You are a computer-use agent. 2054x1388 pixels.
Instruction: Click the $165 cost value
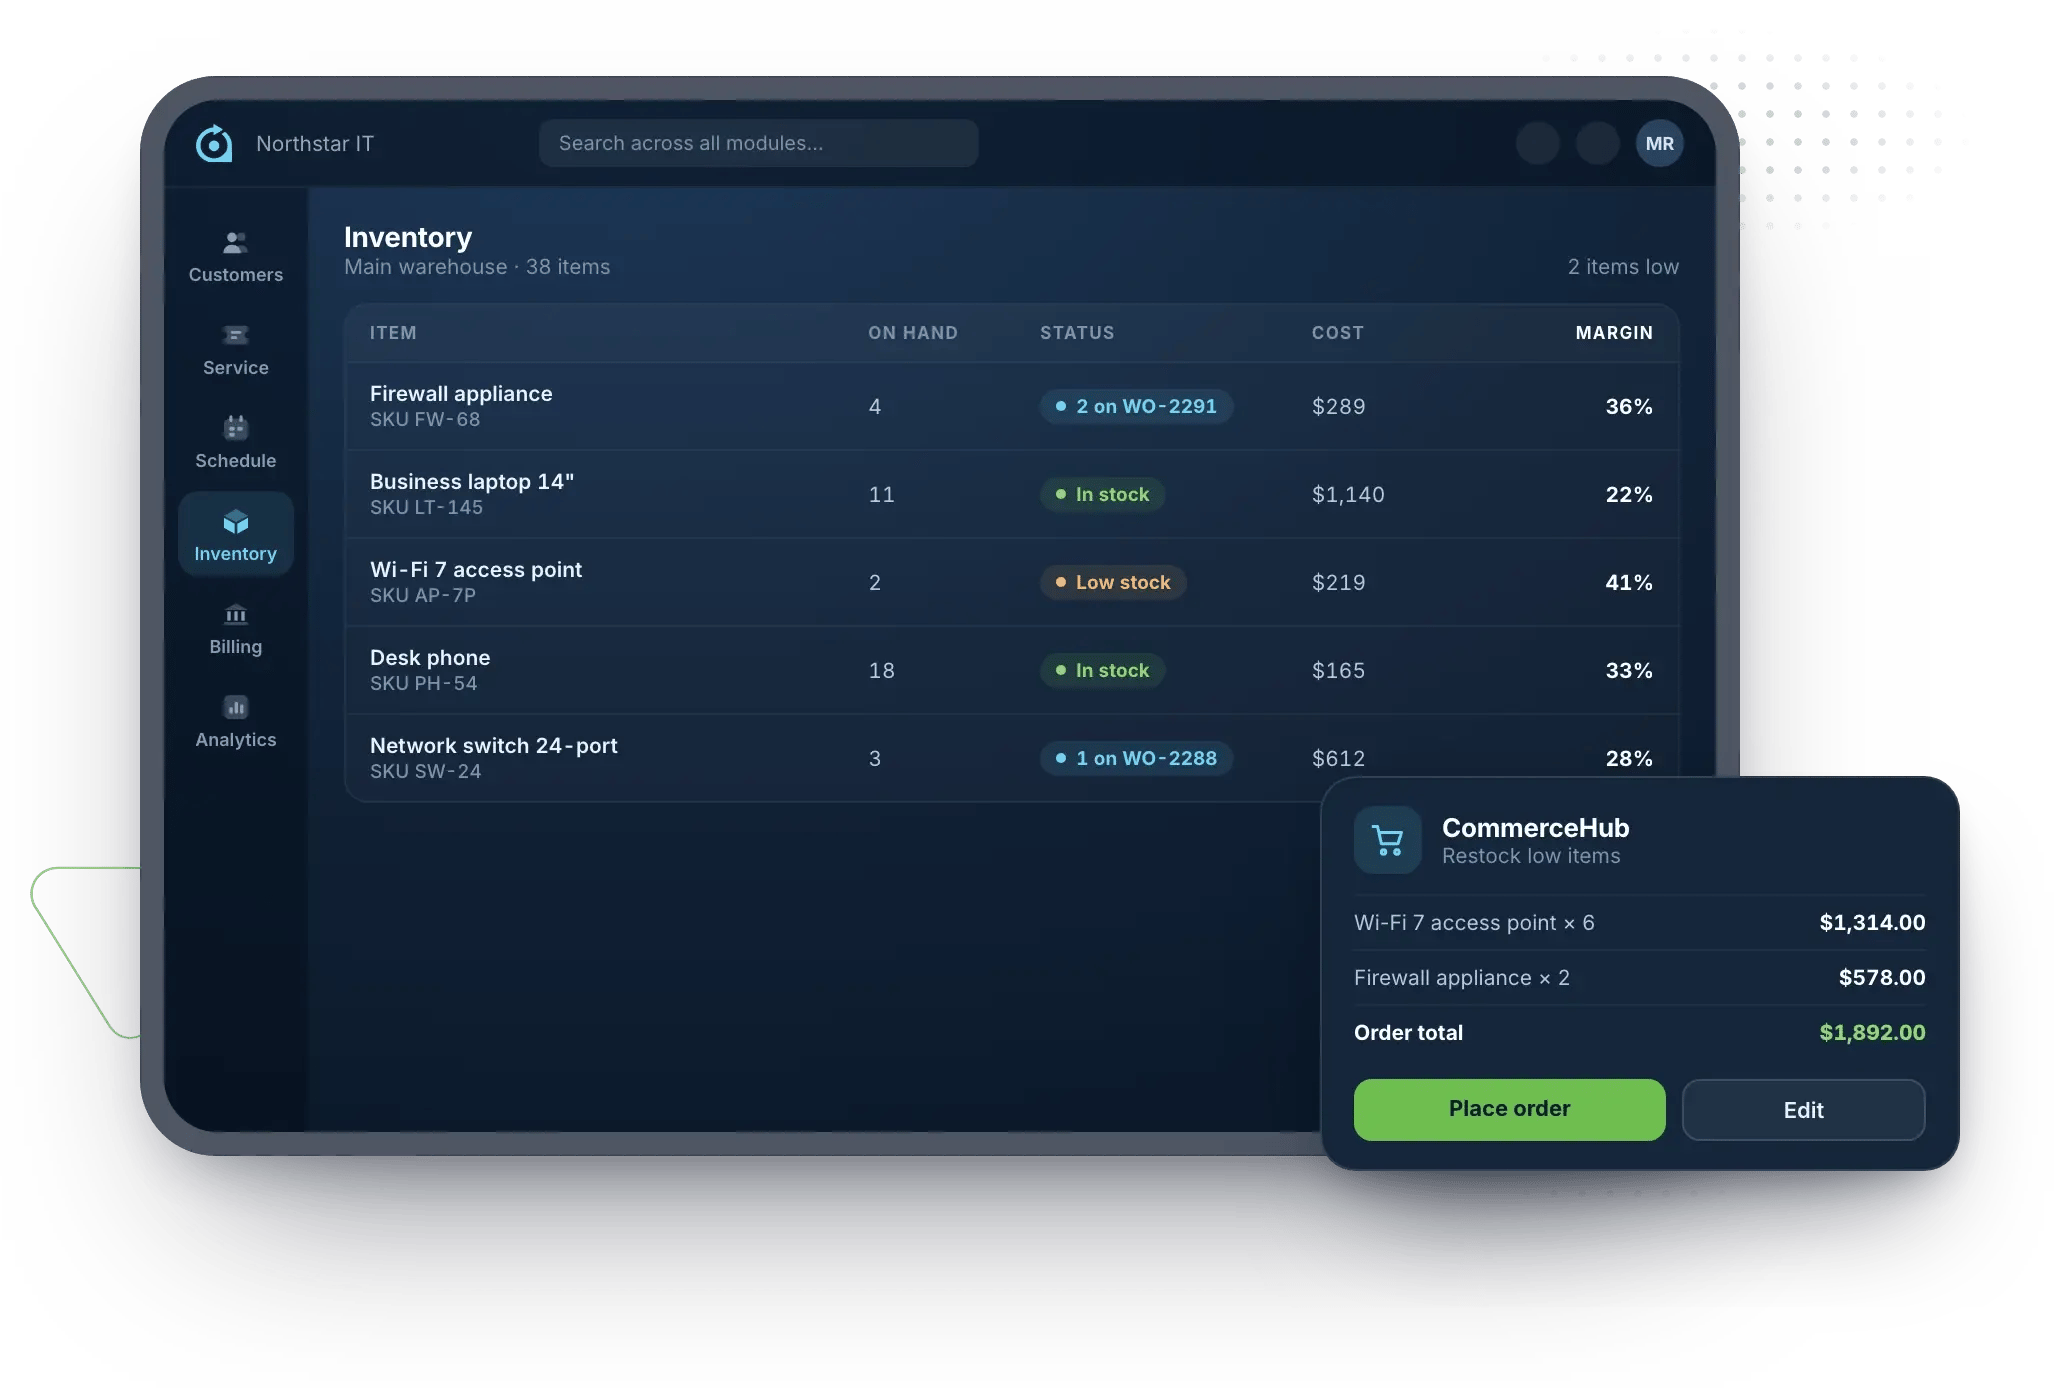pos(1339,671)
